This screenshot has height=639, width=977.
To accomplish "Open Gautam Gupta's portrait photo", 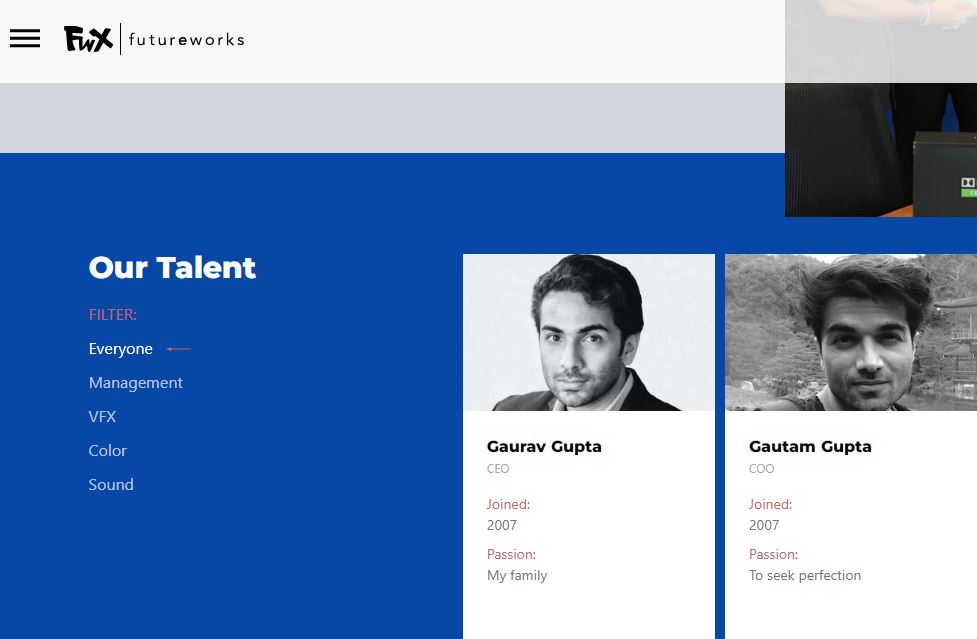I will click(851, 332).
